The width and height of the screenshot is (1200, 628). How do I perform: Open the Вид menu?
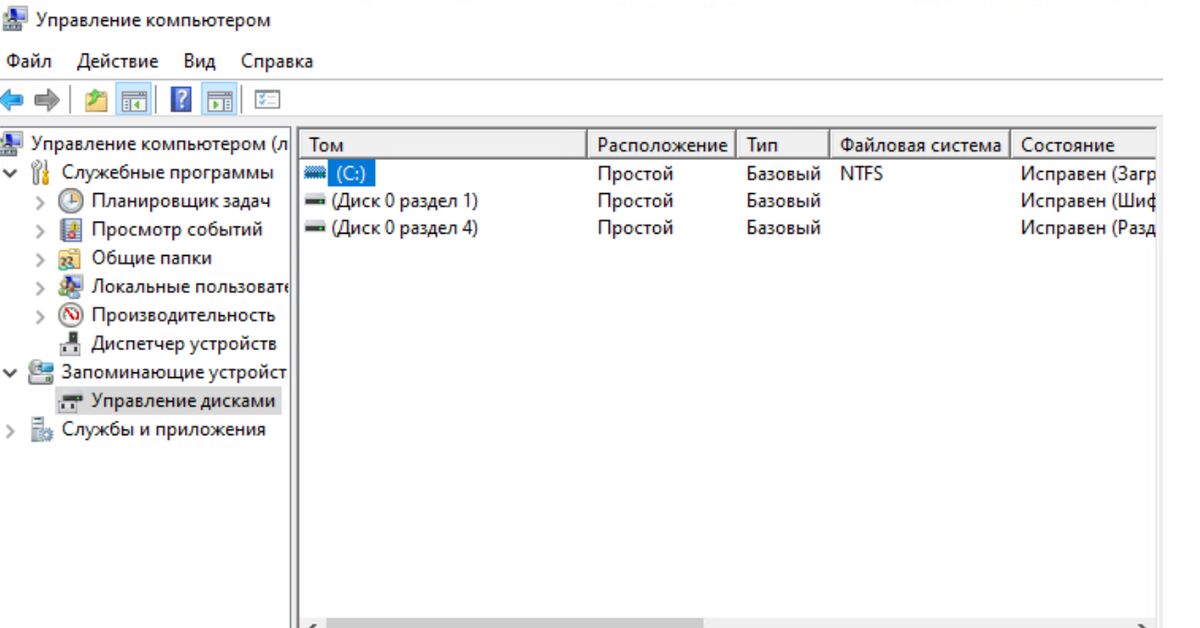(199, 62)
